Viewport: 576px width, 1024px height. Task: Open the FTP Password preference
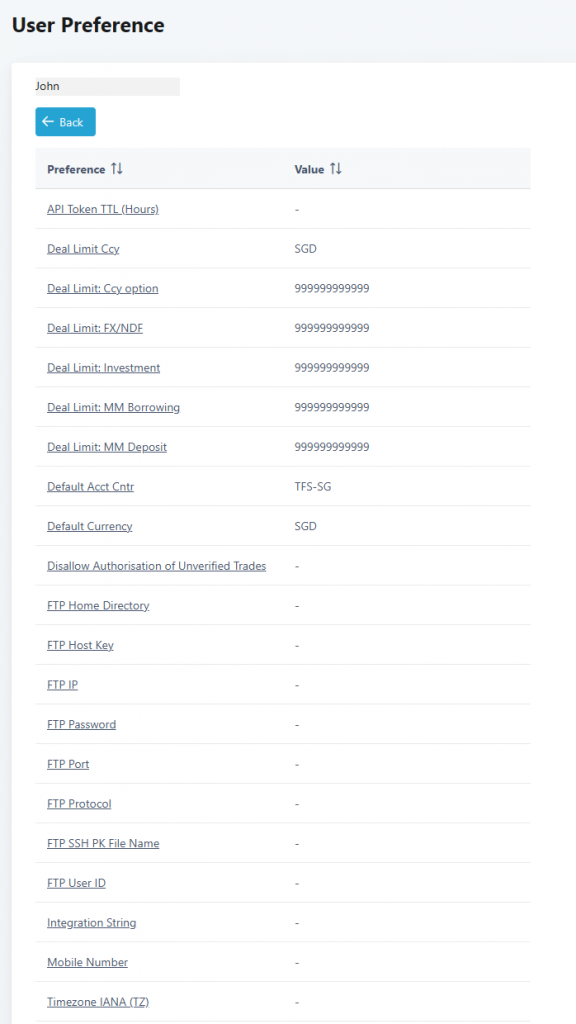[x=81, y=724]
